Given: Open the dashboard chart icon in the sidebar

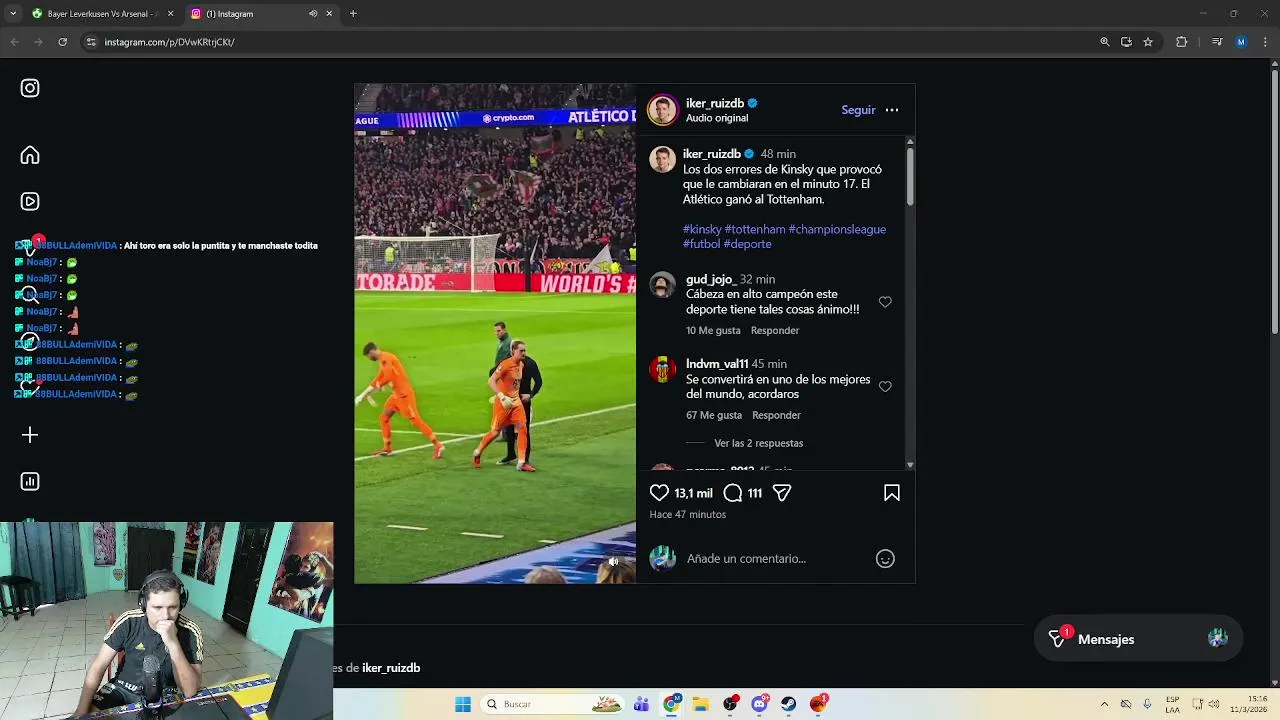Looking at the screenshot, I should pos(30,481).
